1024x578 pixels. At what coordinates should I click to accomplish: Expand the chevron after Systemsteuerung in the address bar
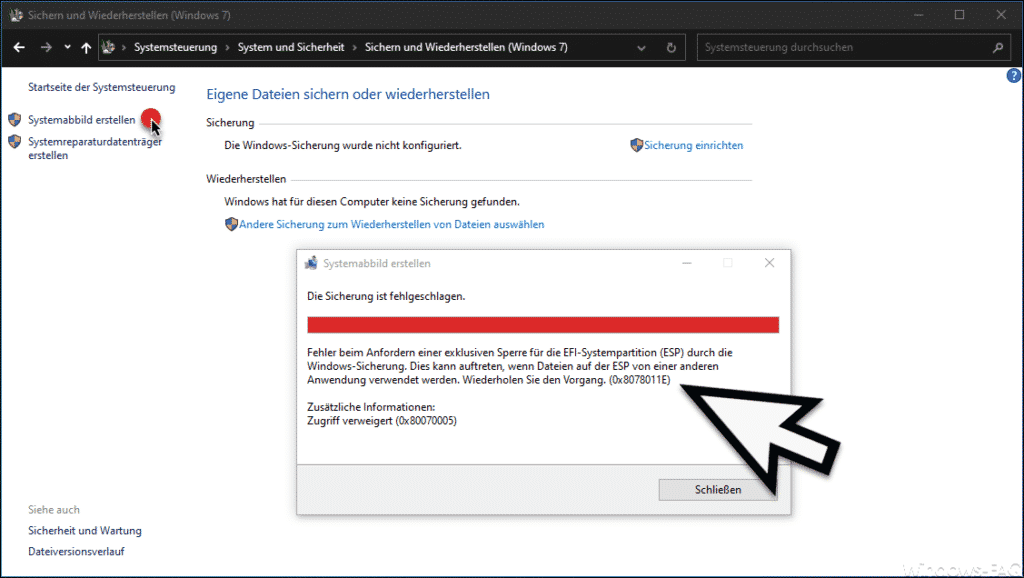click(x=227, y=48)
